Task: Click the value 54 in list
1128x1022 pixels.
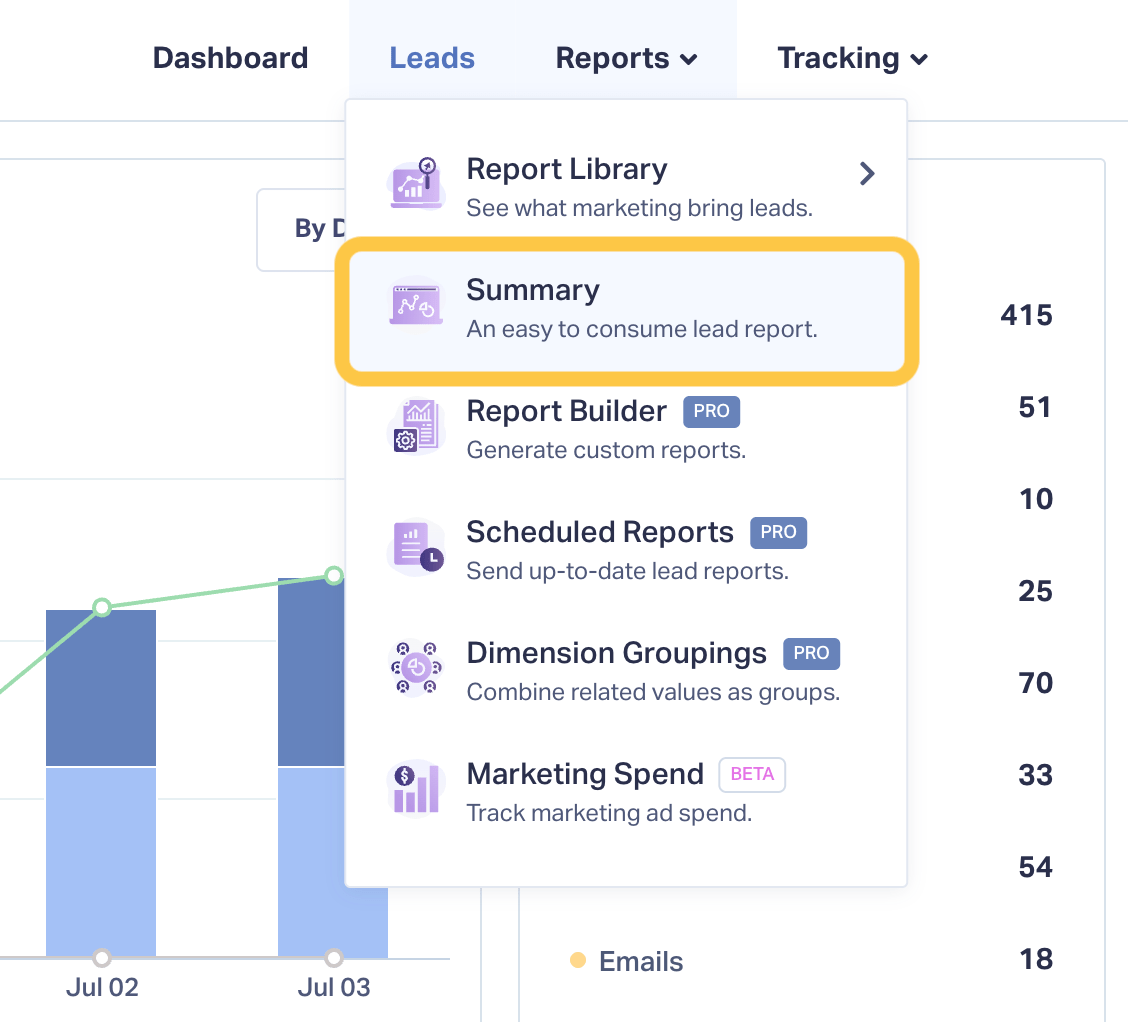Action: [x=1035, y=867]
